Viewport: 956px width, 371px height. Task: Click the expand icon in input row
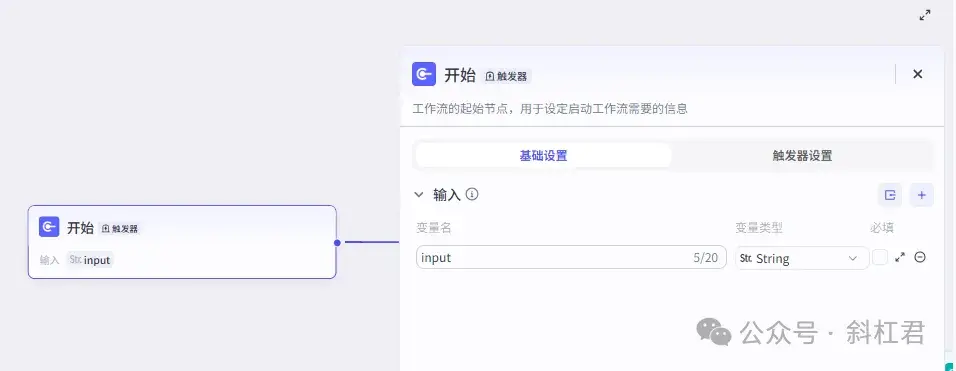(x=900, y=257)
